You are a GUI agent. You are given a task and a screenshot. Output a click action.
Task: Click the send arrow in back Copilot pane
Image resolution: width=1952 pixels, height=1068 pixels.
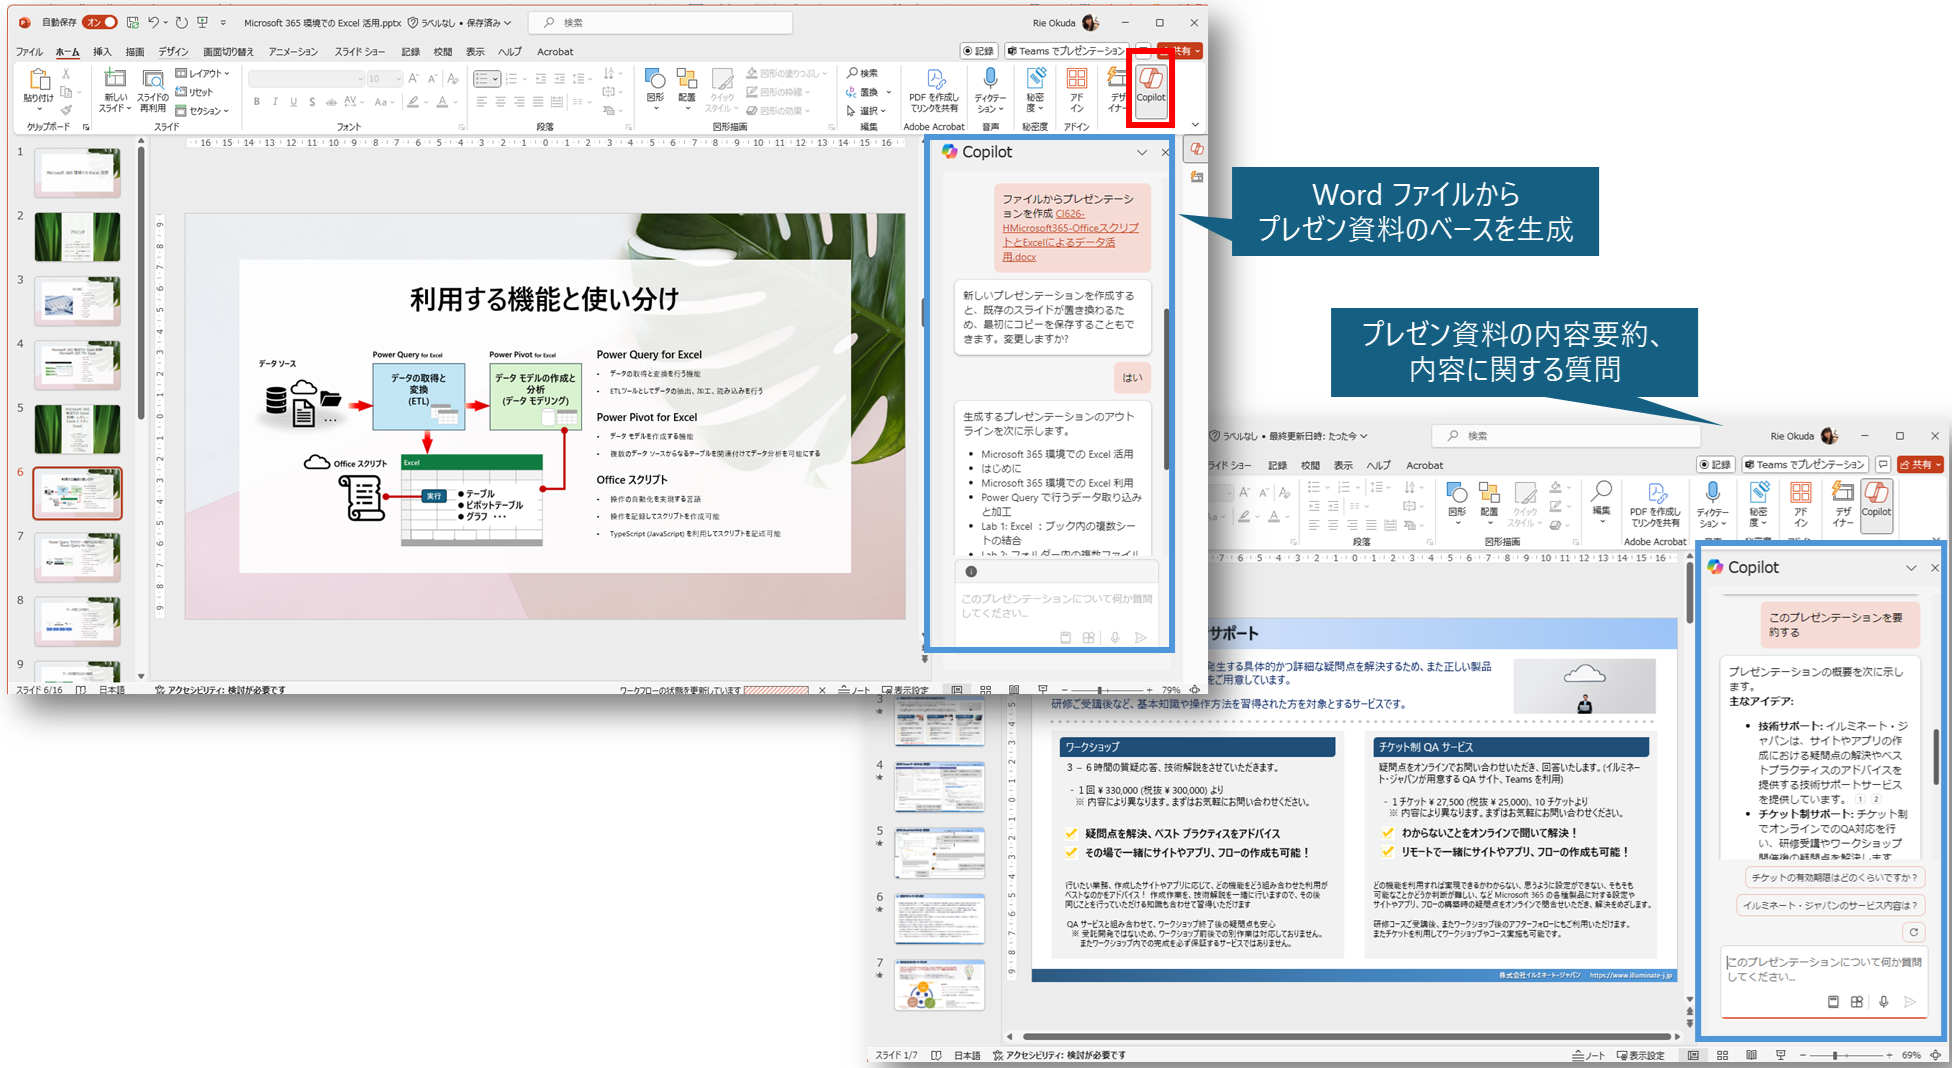1910,1001
